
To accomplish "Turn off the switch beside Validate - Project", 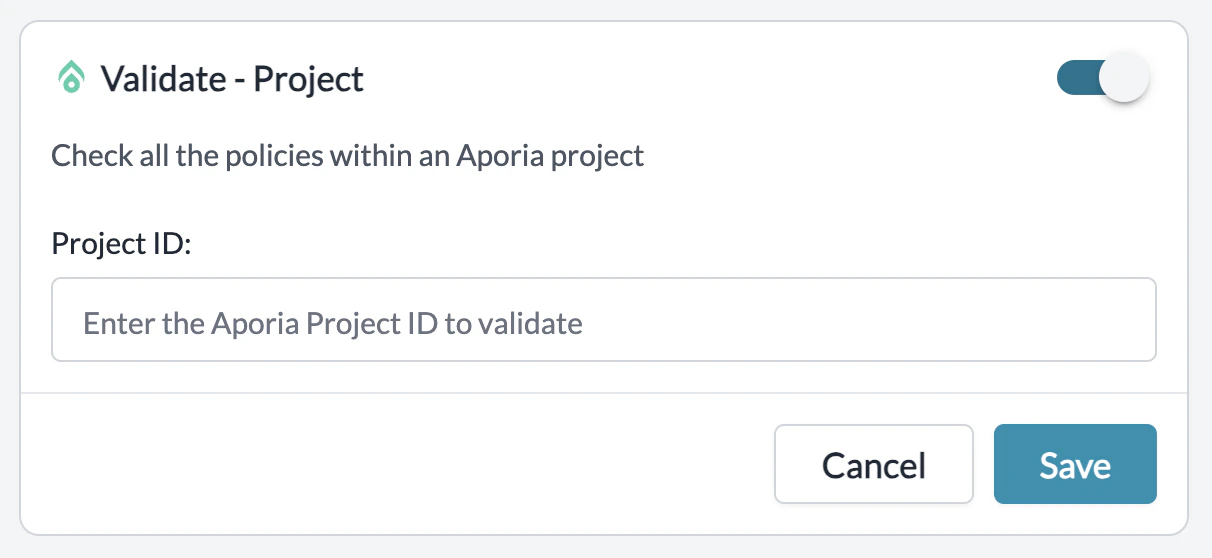I will (x=1103, y=78).
